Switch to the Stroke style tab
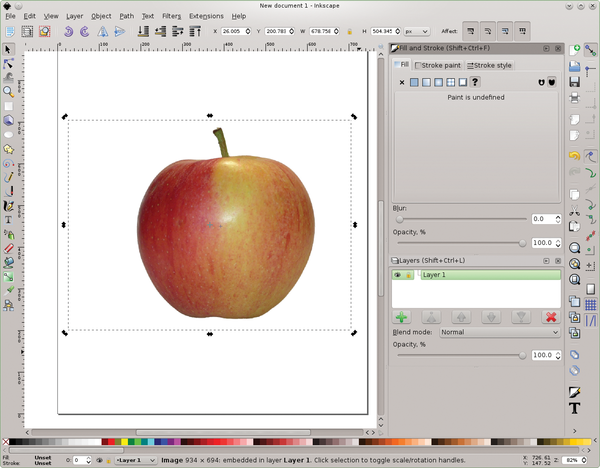This screenshot has width=600, height=468. coord(489,65)
